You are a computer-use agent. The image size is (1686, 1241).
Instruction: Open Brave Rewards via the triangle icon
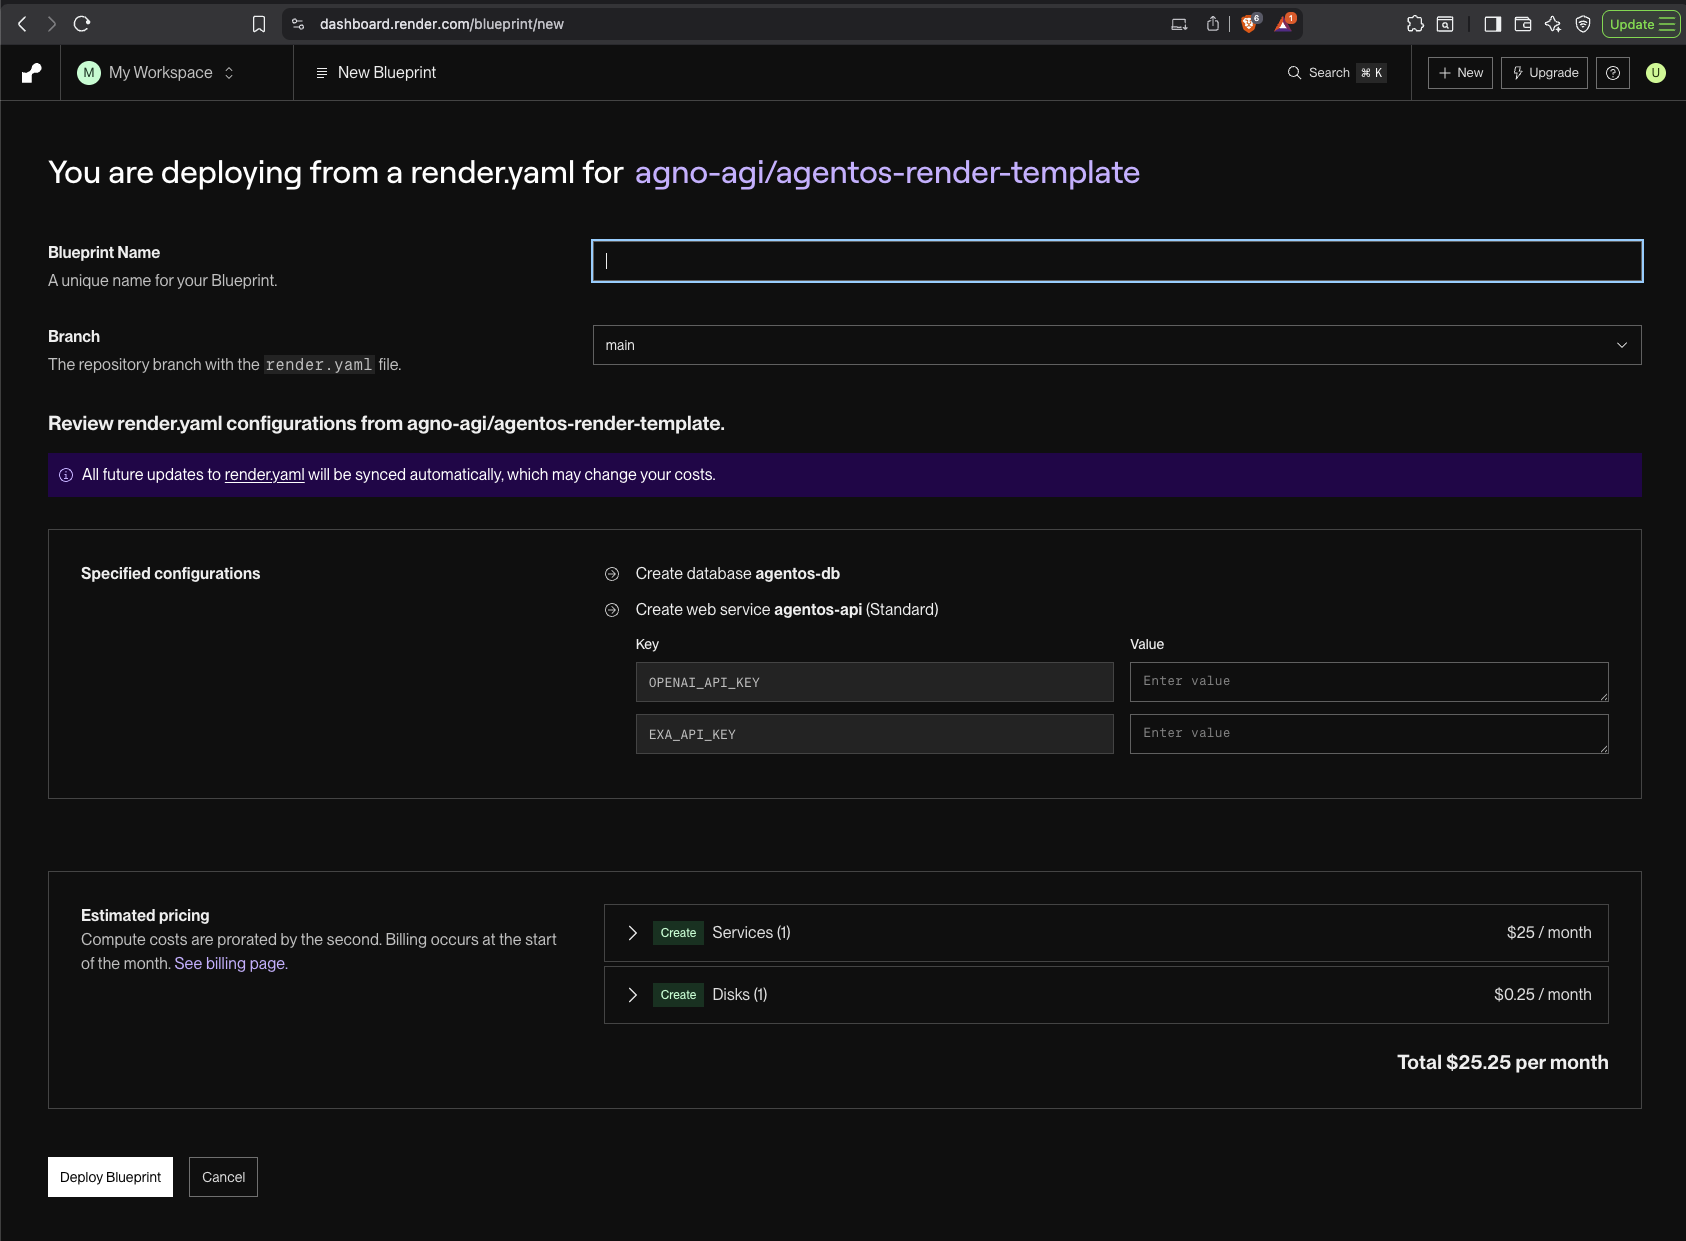click(1283, 23)
